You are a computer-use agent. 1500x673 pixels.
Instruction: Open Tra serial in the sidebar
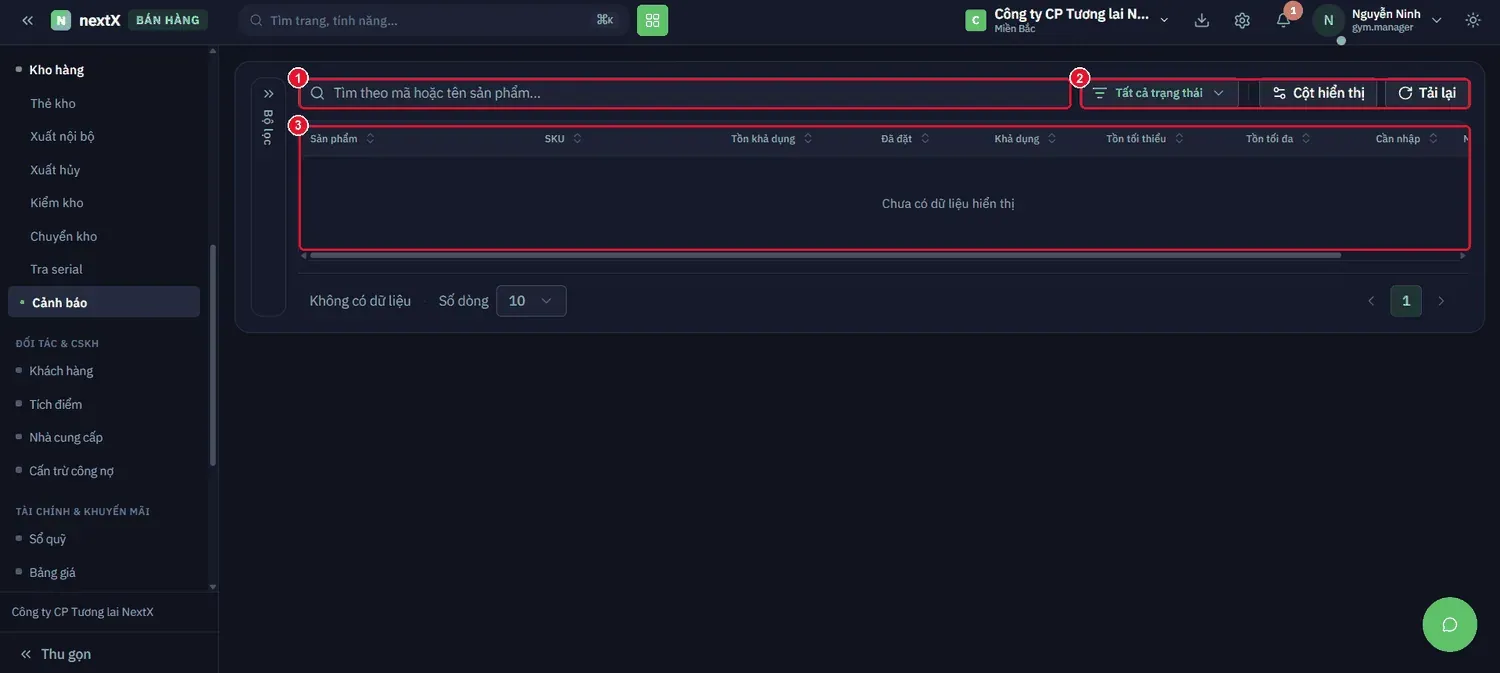click(x=56, y=269)
